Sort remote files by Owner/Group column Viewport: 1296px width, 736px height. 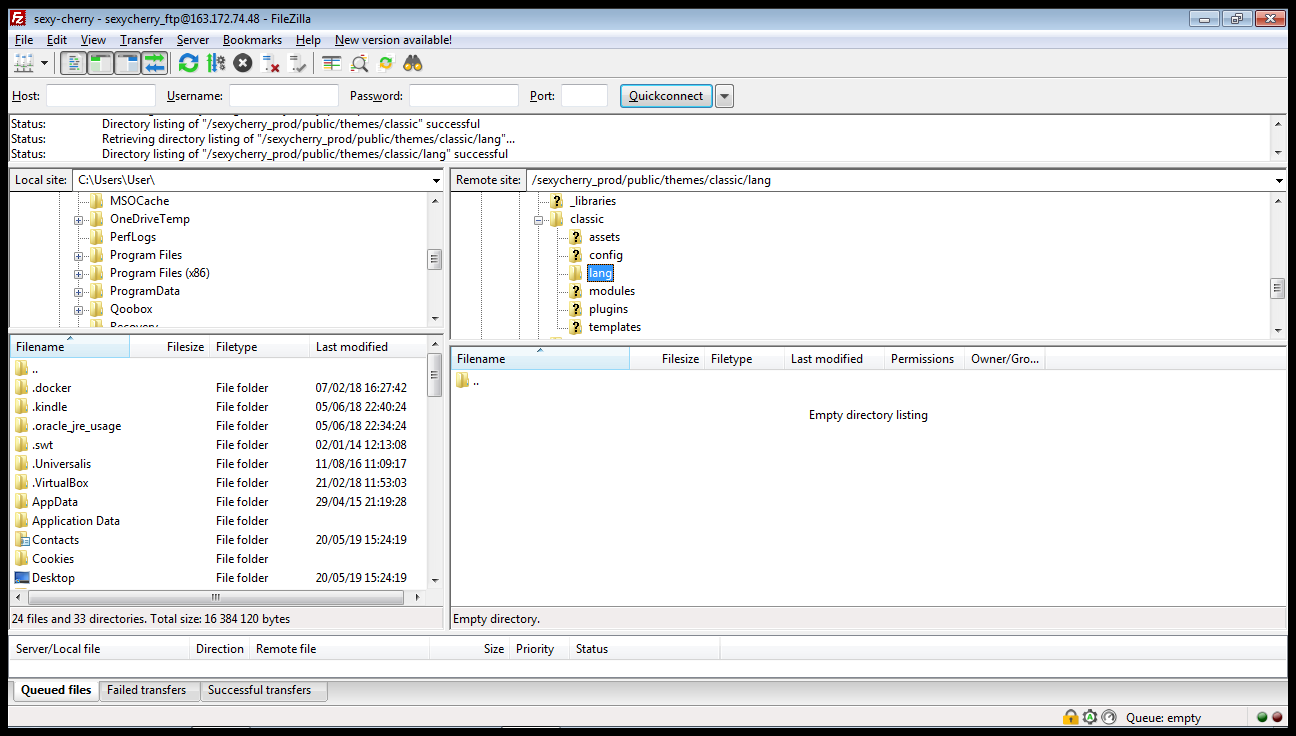1005,359
